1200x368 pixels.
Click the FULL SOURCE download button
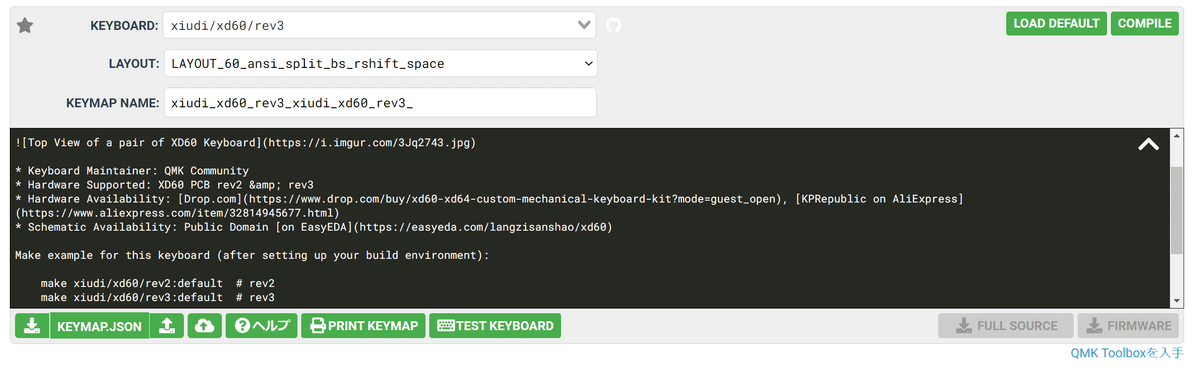(1006, 326)
